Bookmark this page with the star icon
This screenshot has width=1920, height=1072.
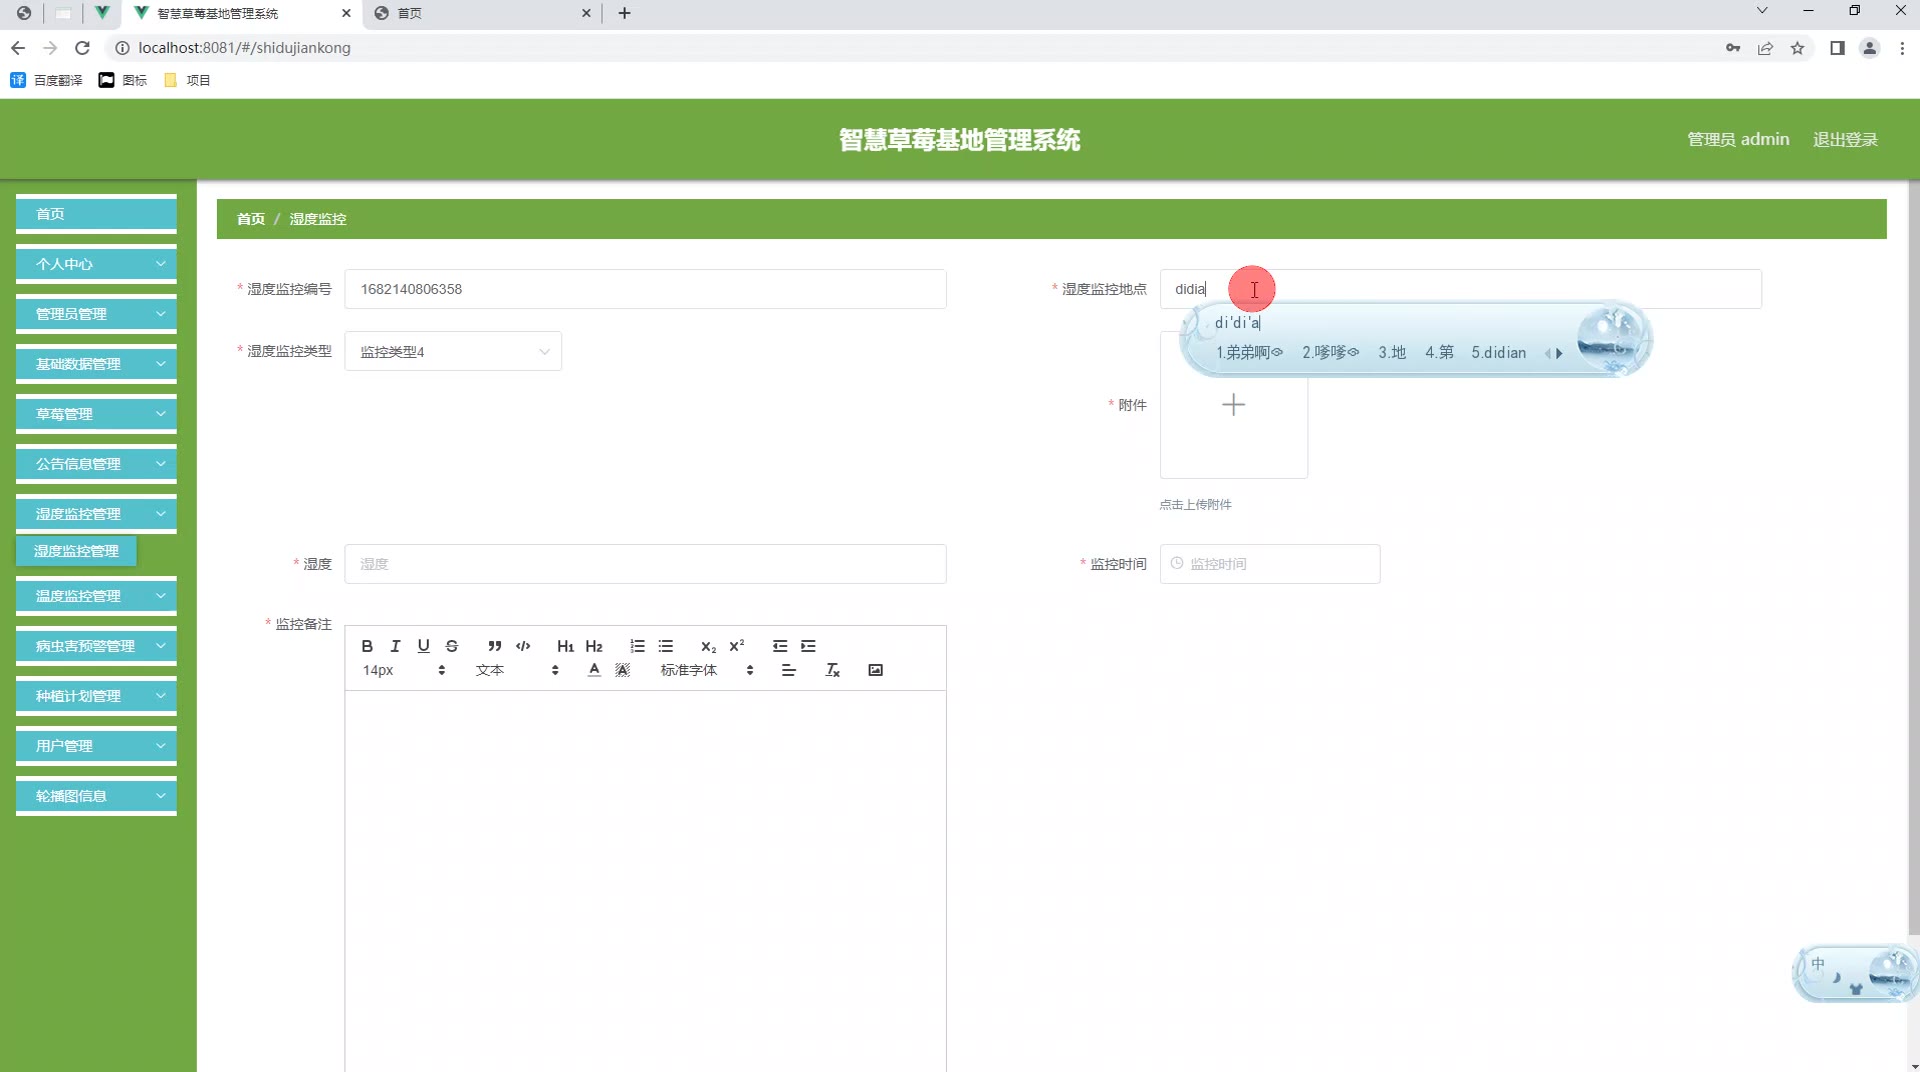click(x=1798, y=48)
